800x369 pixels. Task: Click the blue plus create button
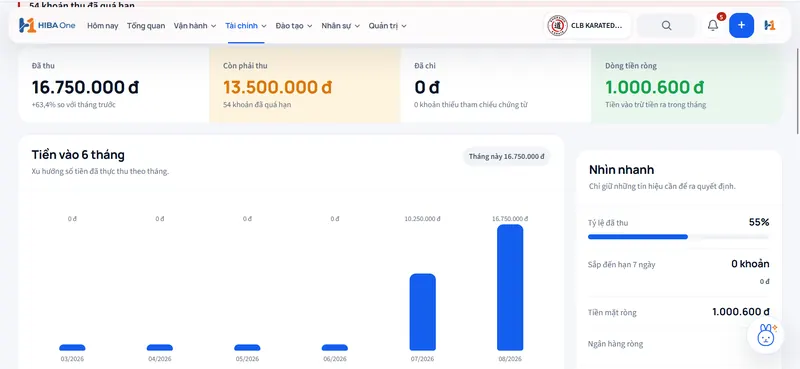tap(741, 26)
